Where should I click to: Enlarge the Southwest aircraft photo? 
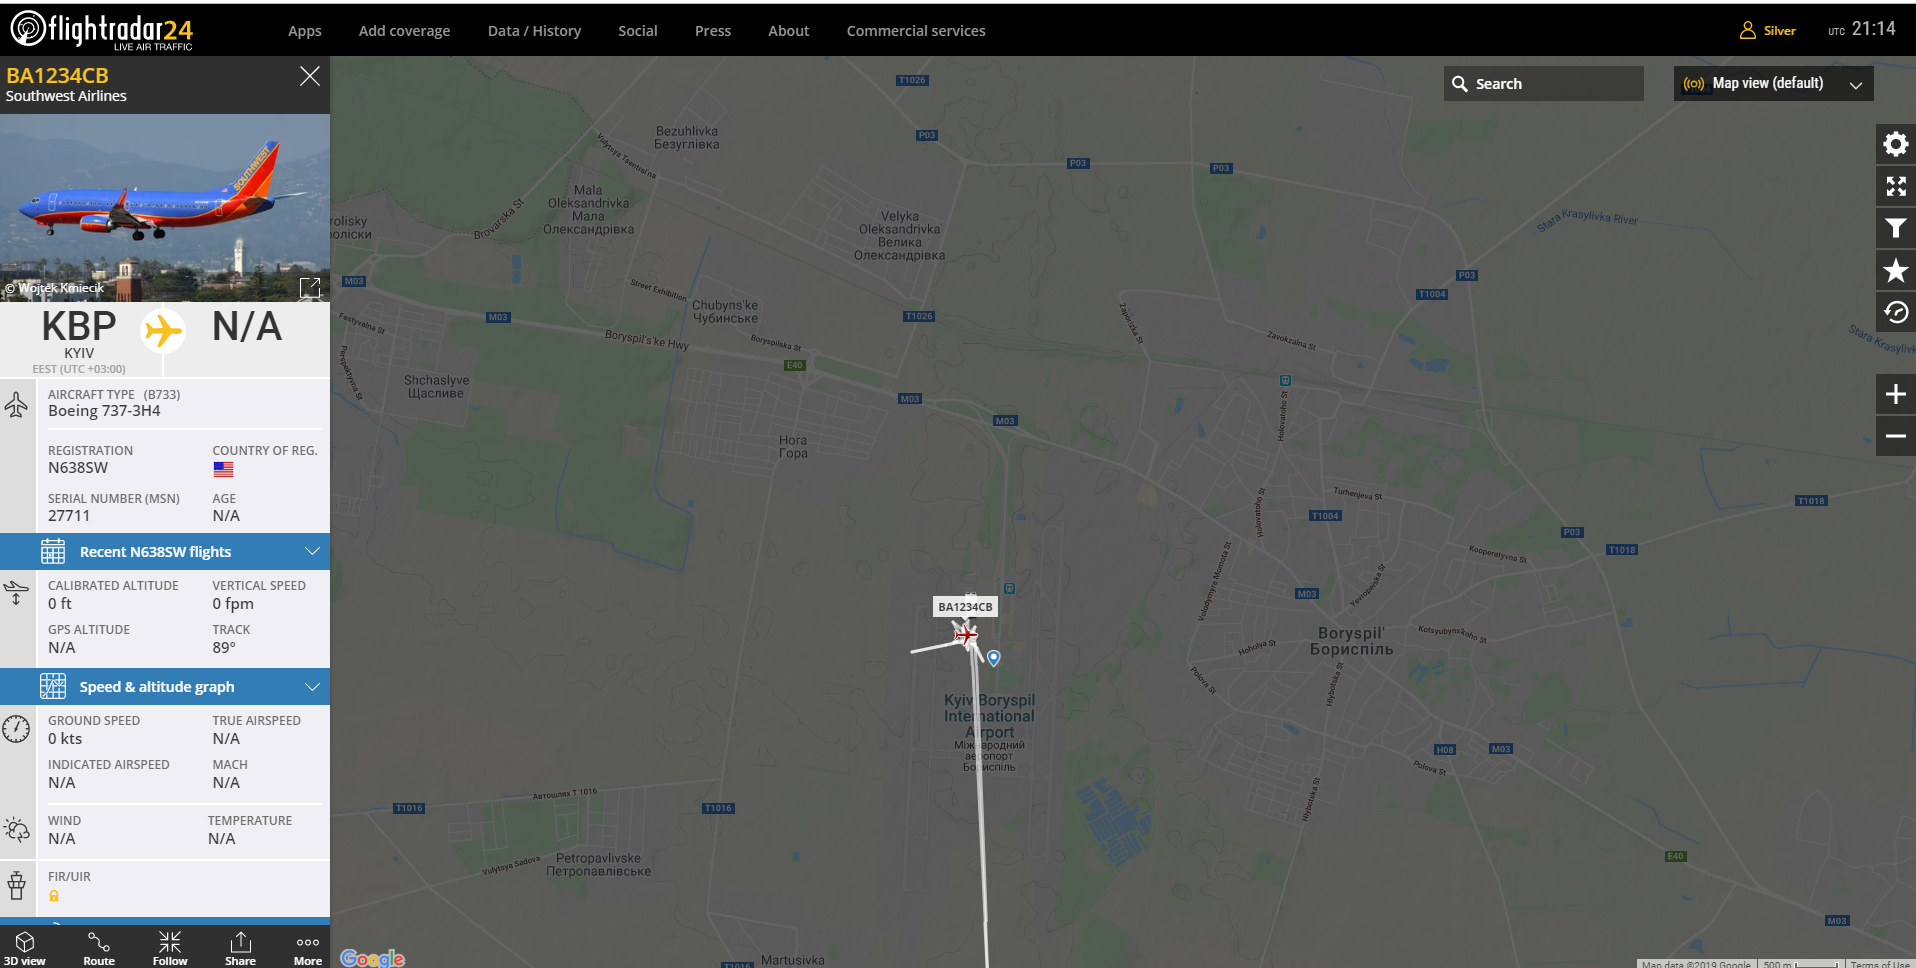310,288
